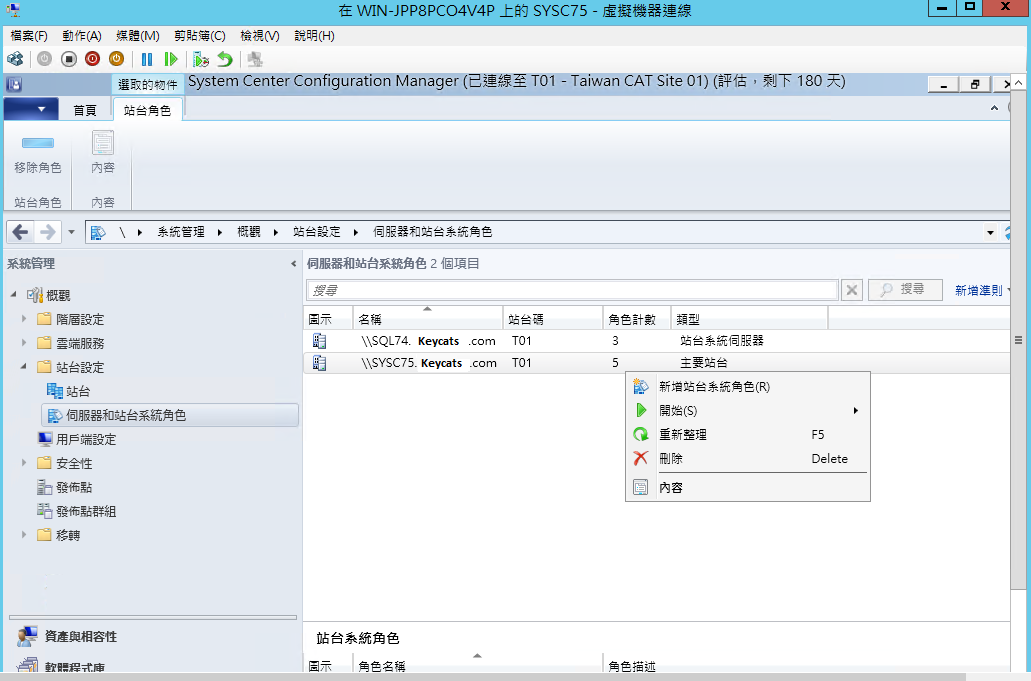Click the Enhanced session toolbar icon
This screenshot has width=1031, height=681.
coord(254,59)
